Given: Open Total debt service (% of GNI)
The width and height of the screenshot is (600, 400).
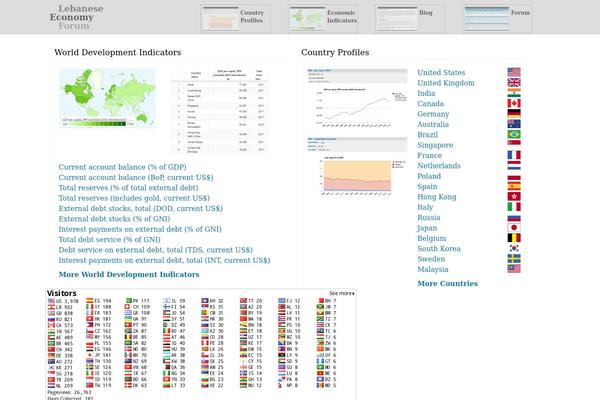Looking at the screenshot, I should click(x=109, y=239).
